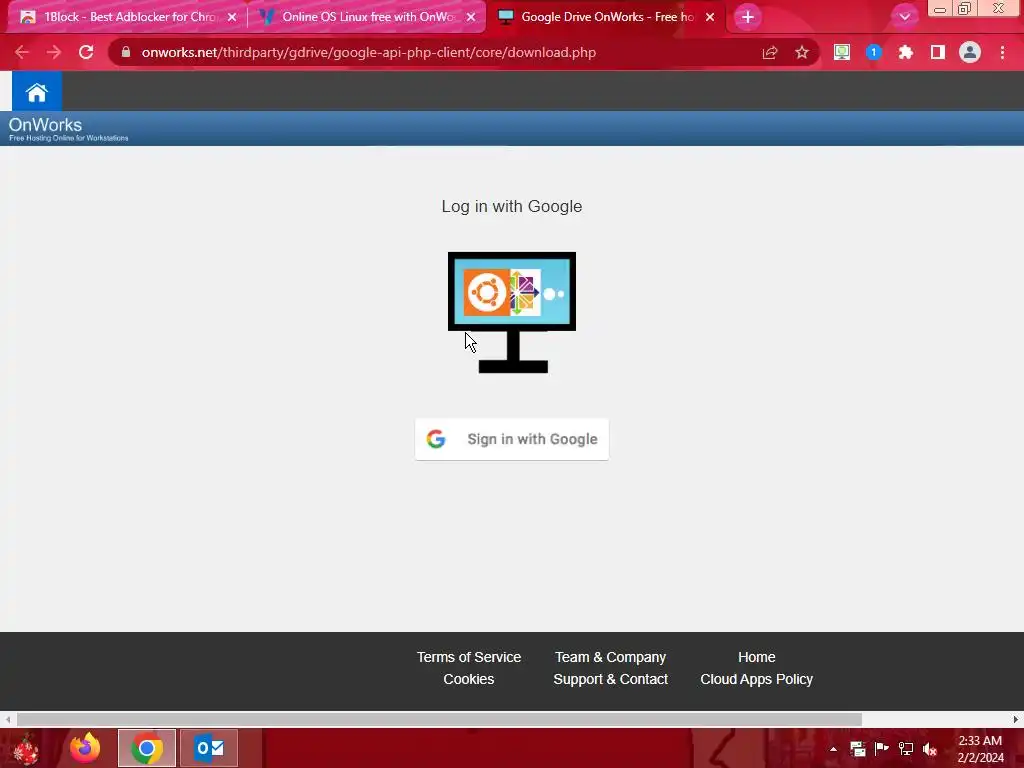The height and width of the screenshot is (768, 1024).
Task: Click the Sign in with Google button
Action: tap(511, 439)
